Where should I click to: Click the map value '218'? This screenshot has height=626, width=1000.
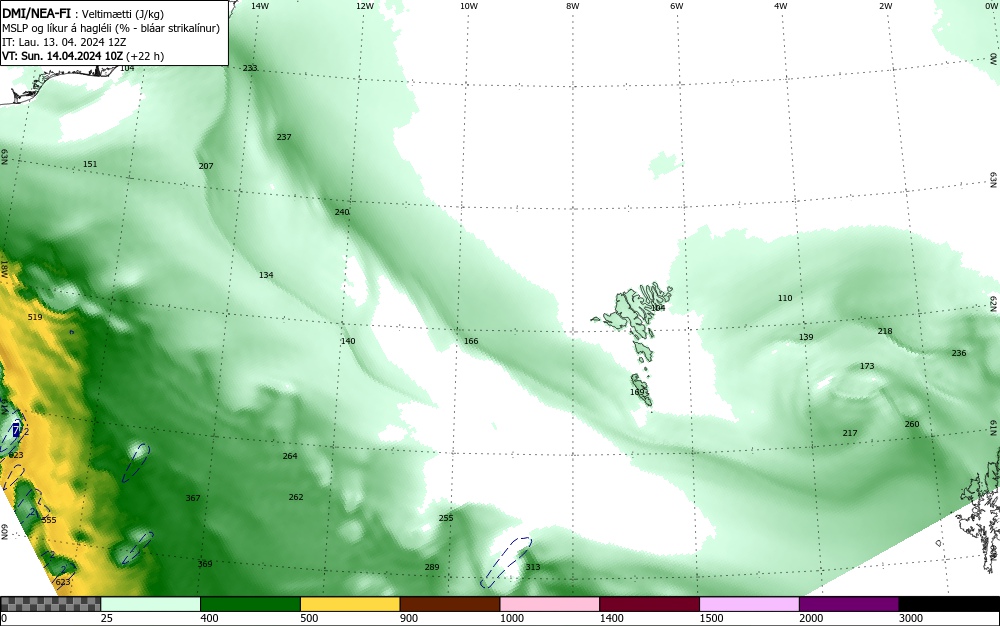[885, 331]
